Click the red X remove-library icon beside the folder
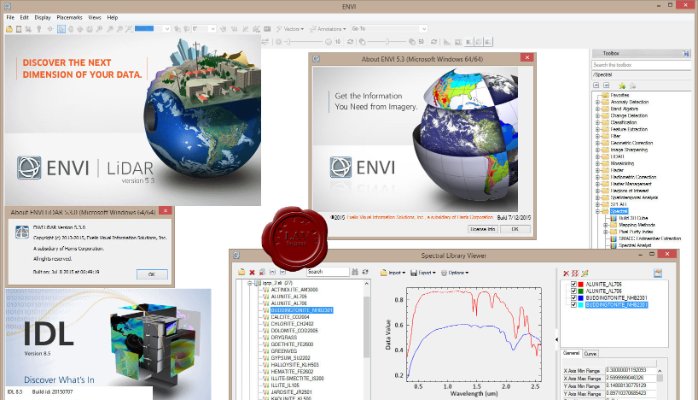 [252, 272]
